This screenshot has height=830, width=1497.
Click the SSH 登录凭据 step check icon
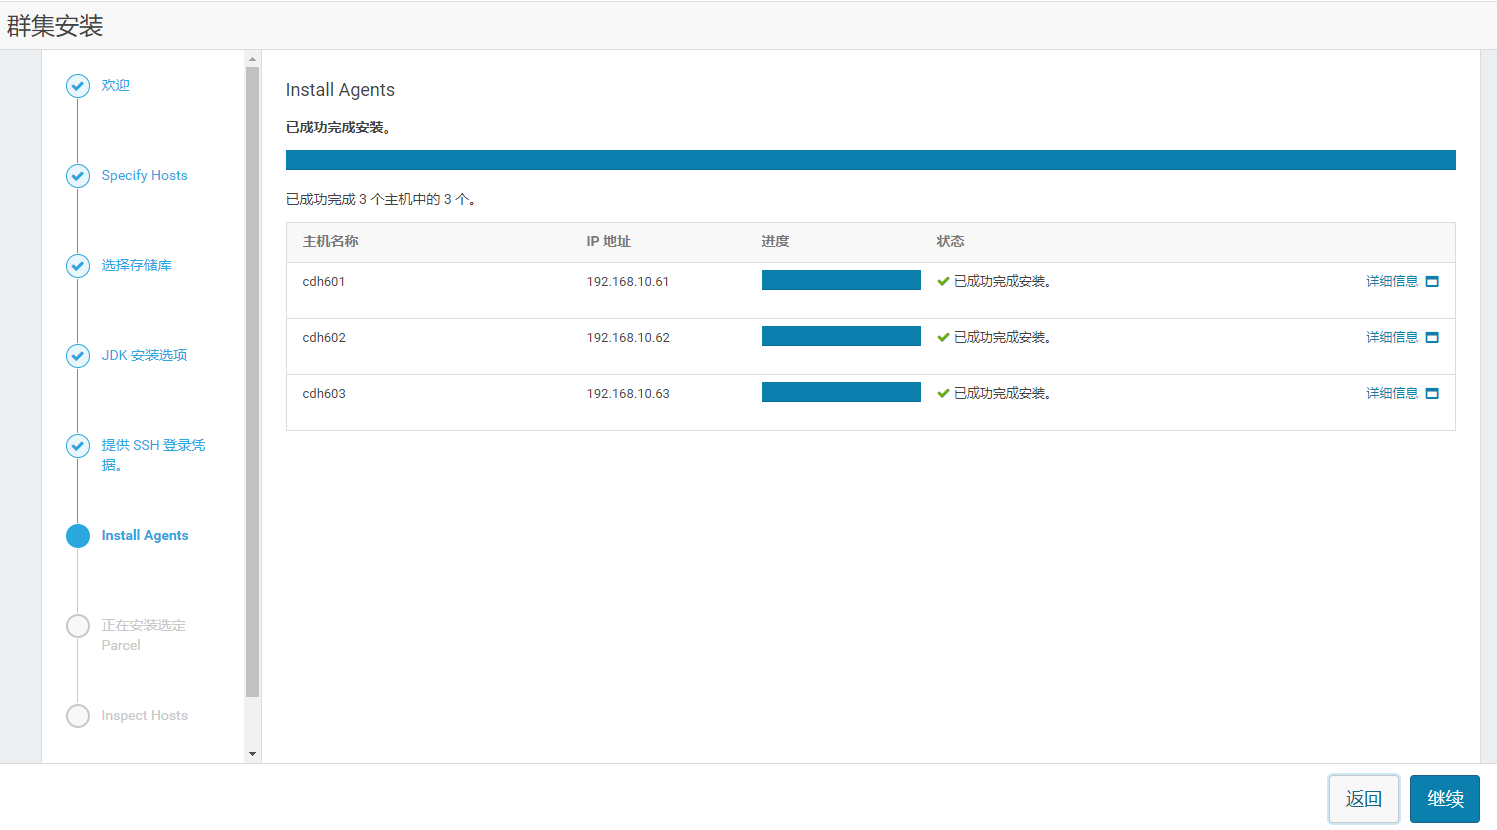pyautogui.click(x=78, y=446)
